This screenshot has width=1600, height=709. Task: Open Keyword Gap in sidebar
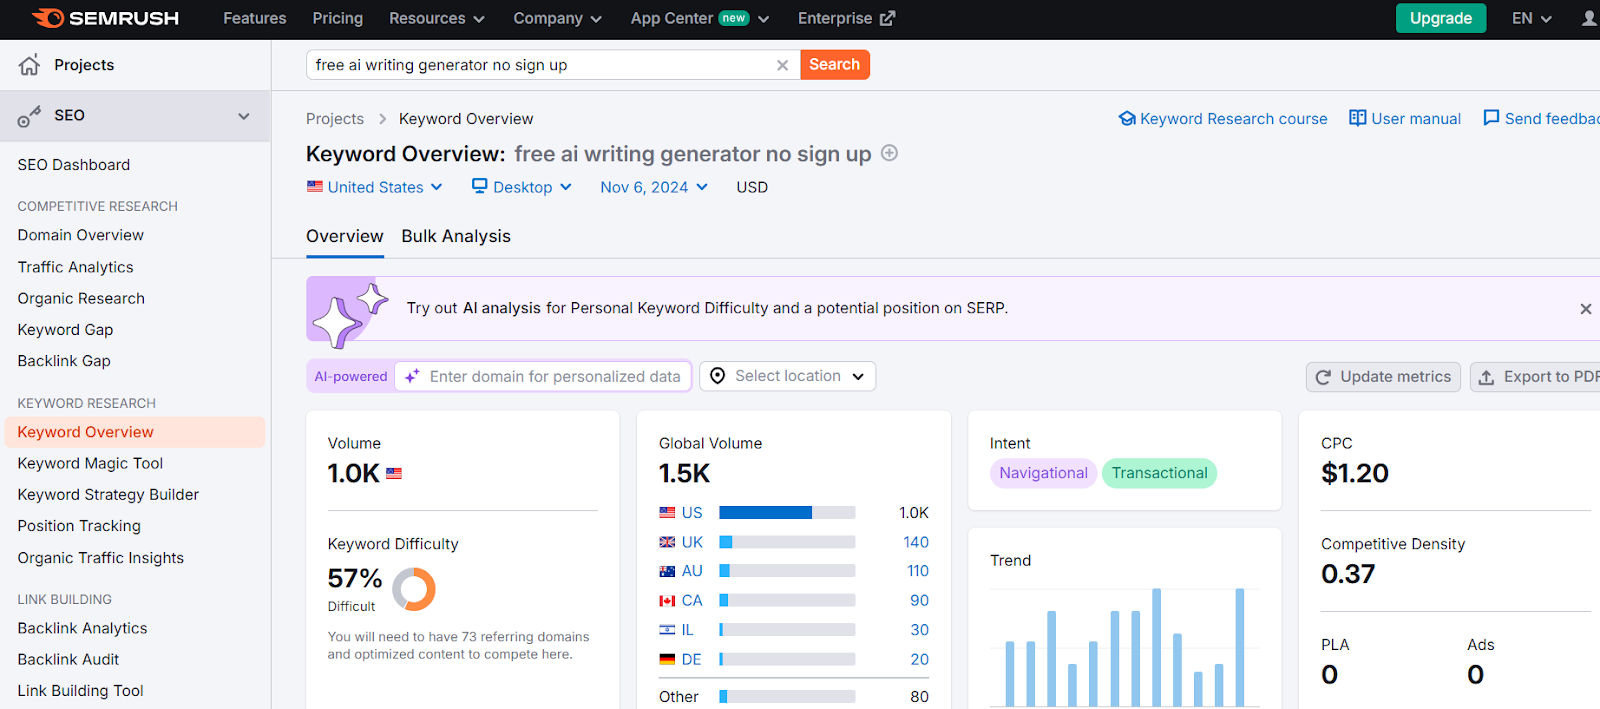click(65, 330)
